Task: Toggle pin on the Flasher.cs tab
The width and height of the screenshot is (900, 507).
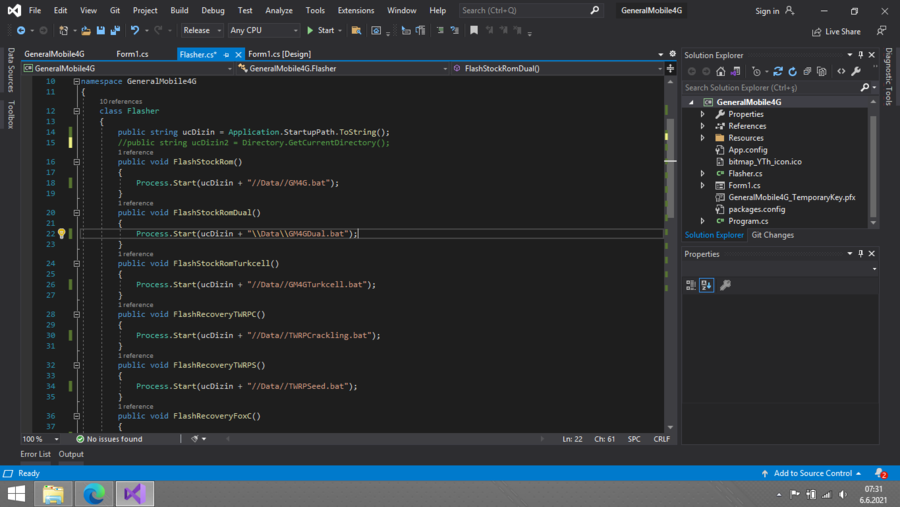Action: tap(227, 54)
